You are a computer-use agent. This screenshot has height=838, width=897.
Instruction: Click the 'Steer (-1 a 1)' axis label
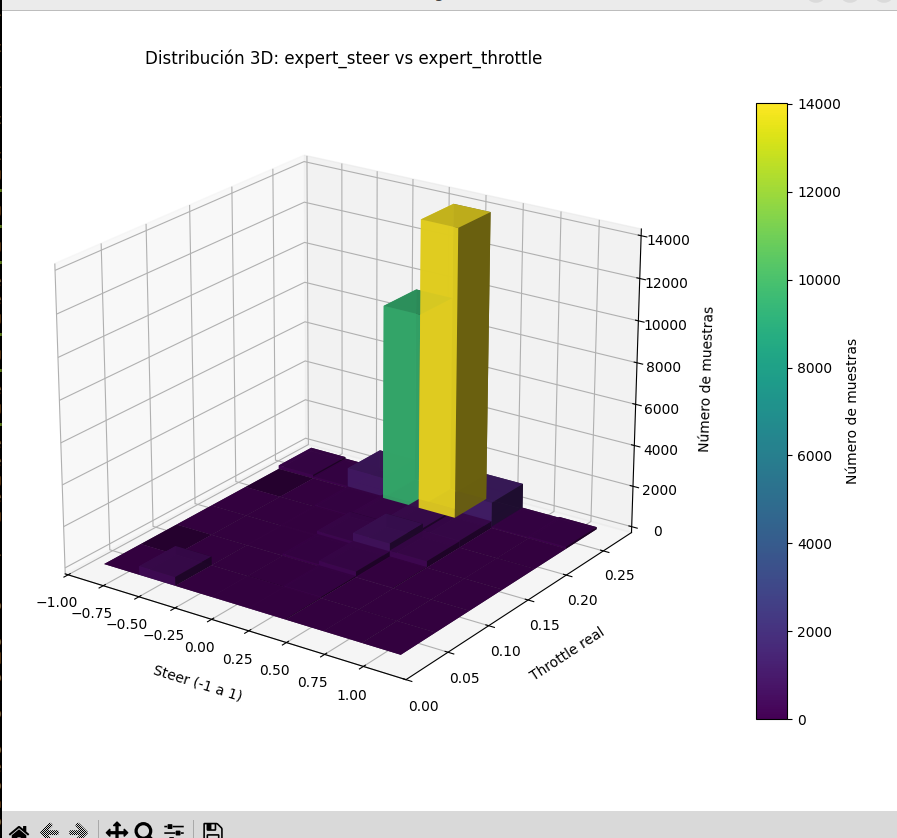(x=197, y=682)
